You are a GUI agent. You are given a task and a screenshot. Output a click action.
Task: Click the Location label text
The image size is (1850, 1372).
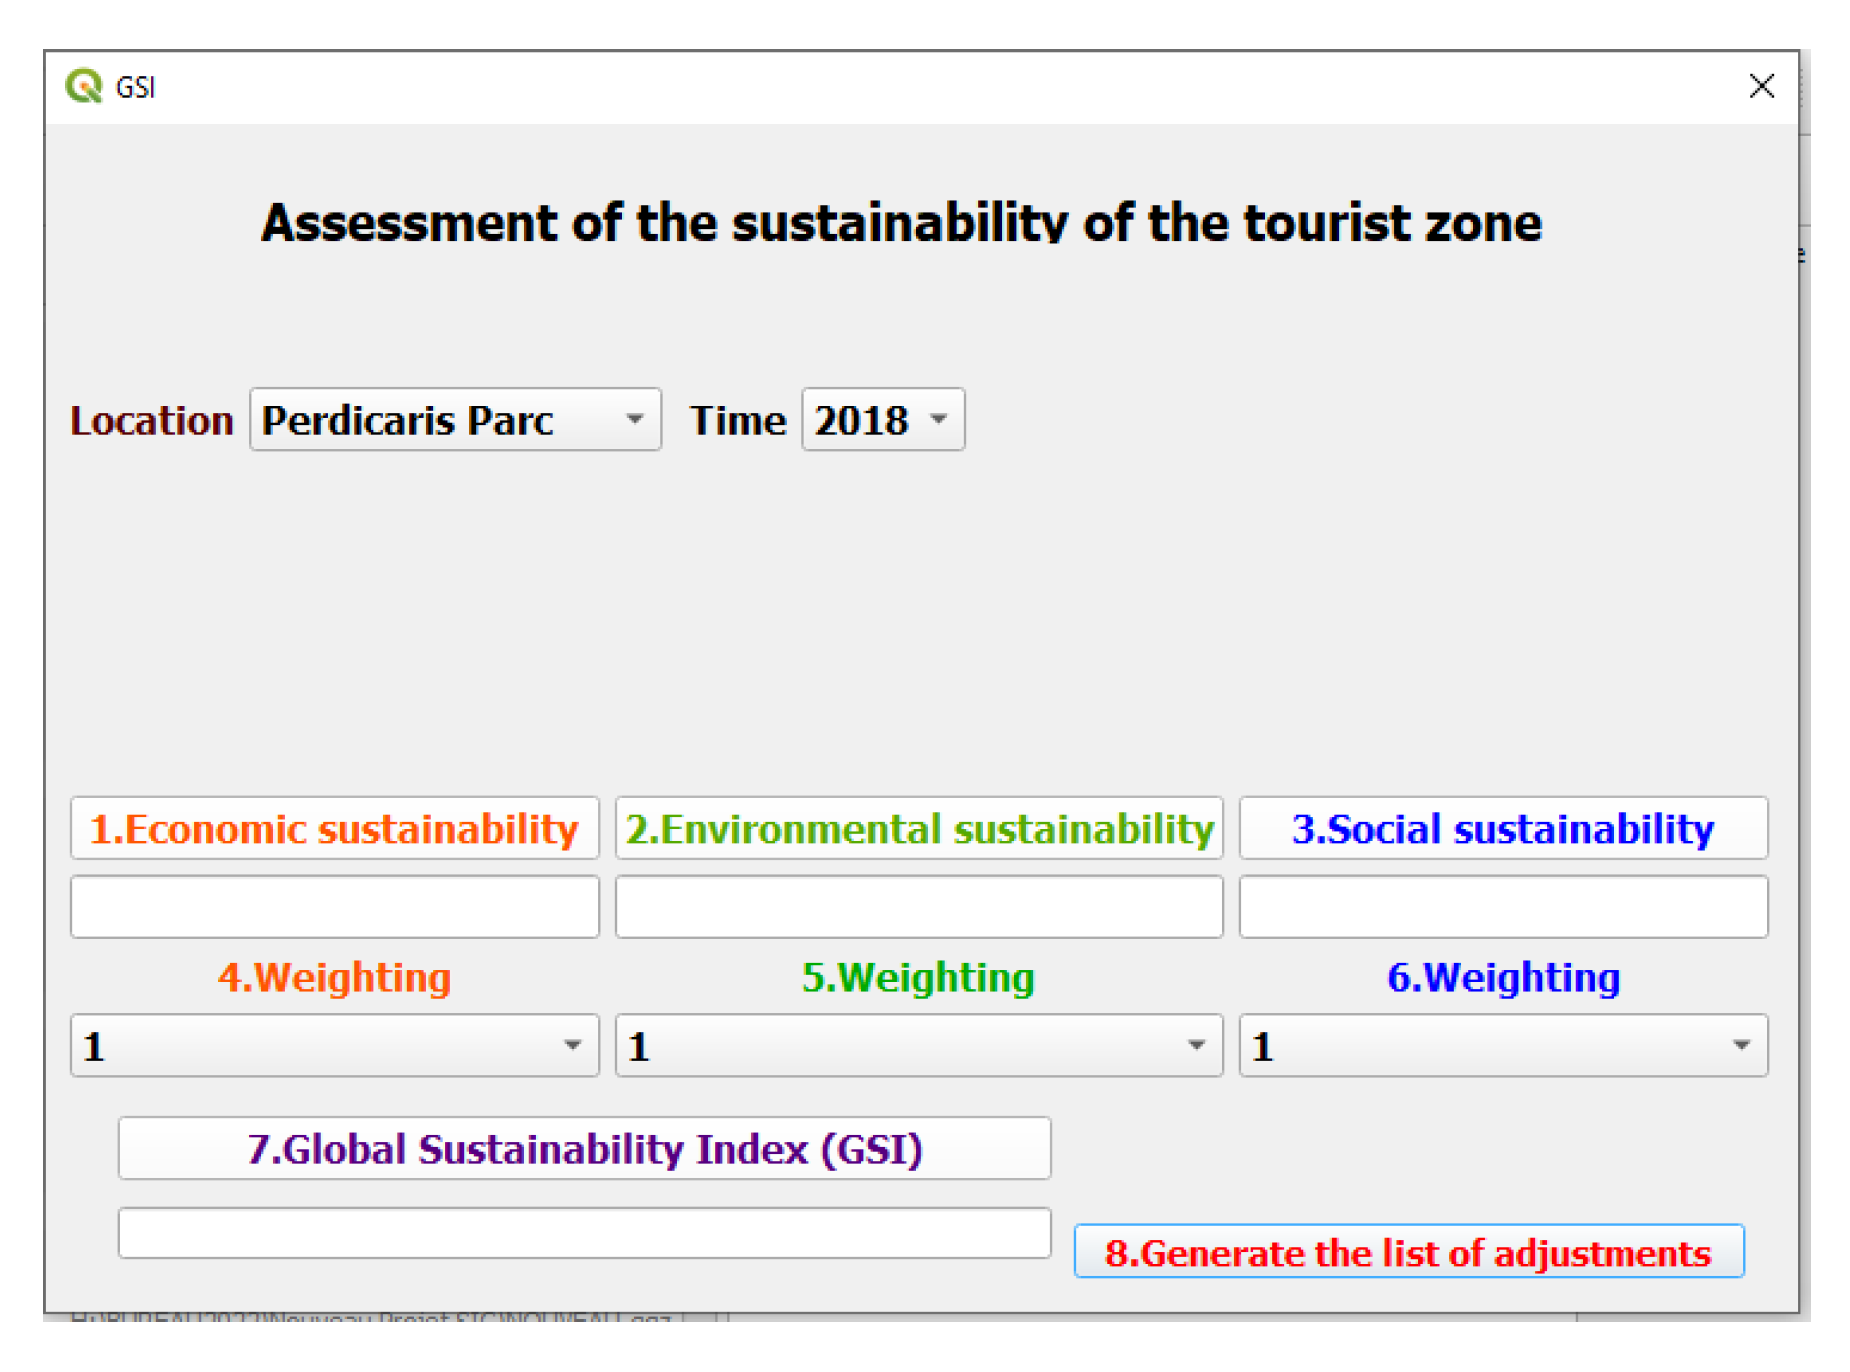[152, 421]
